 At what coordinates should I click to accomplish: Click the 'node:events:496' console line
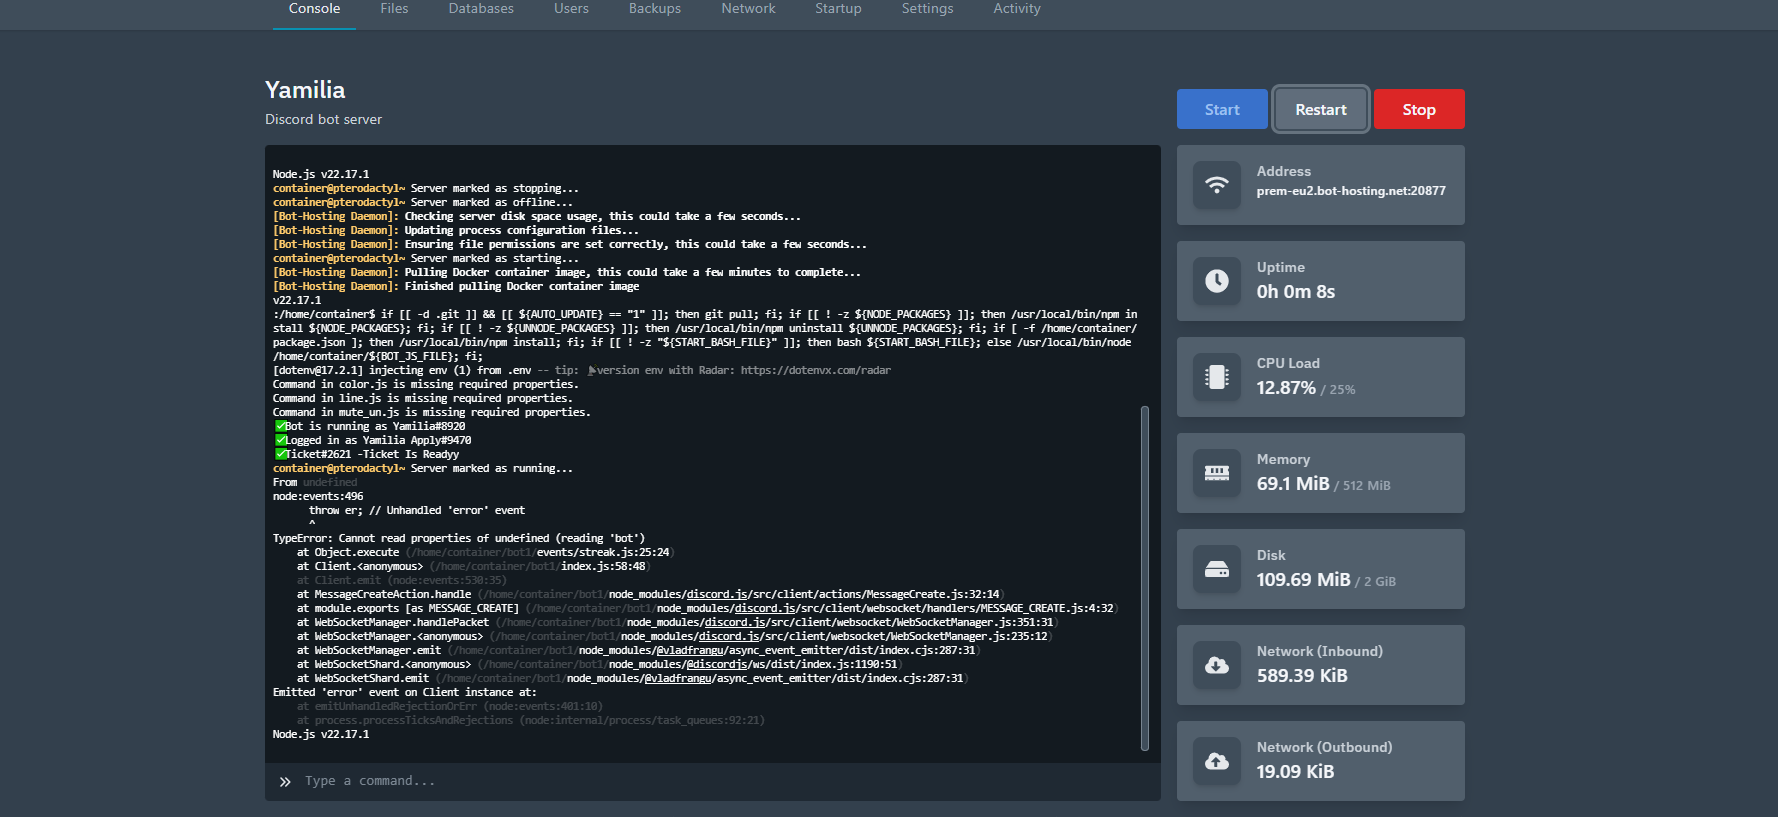click(318, 496)
